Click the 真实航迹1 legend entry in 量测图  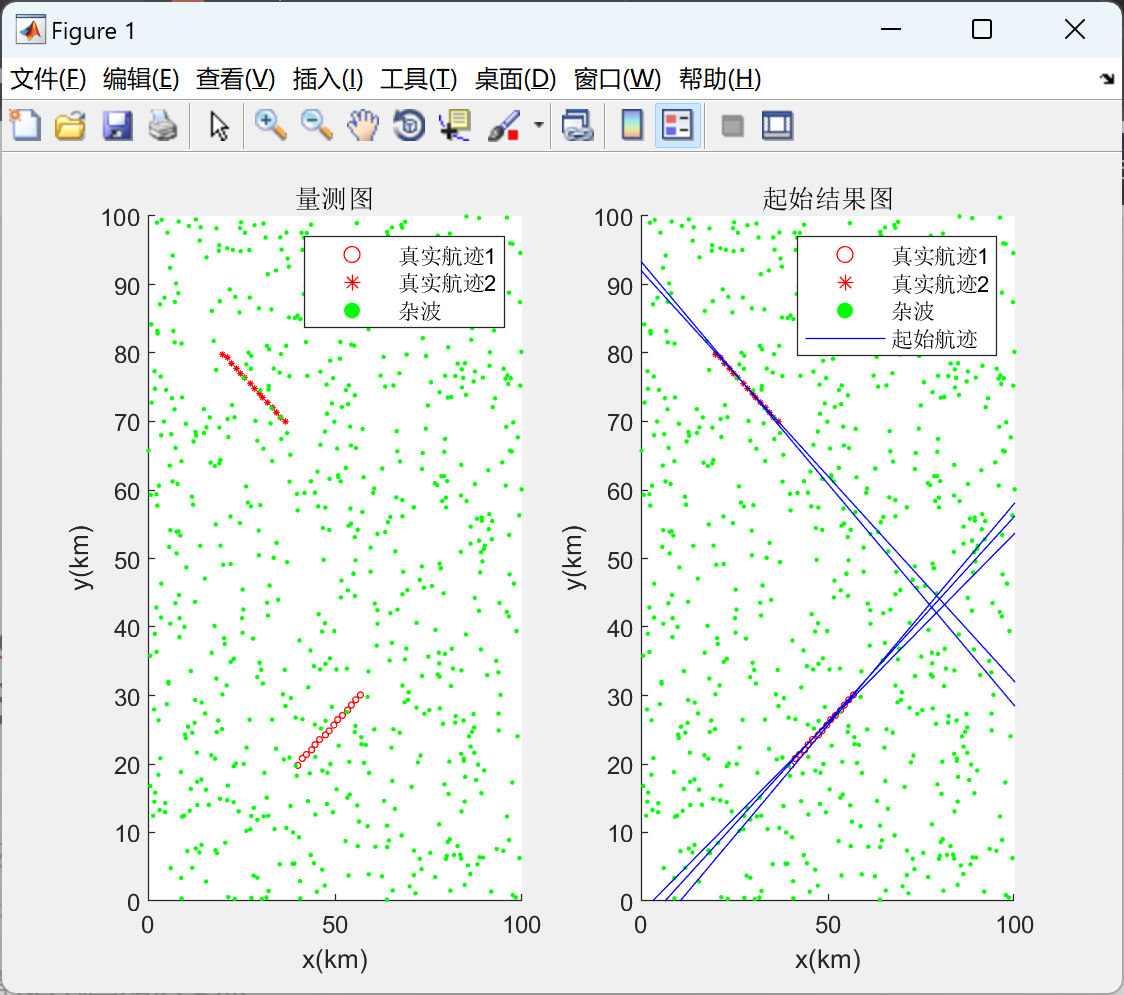point(438,255)
